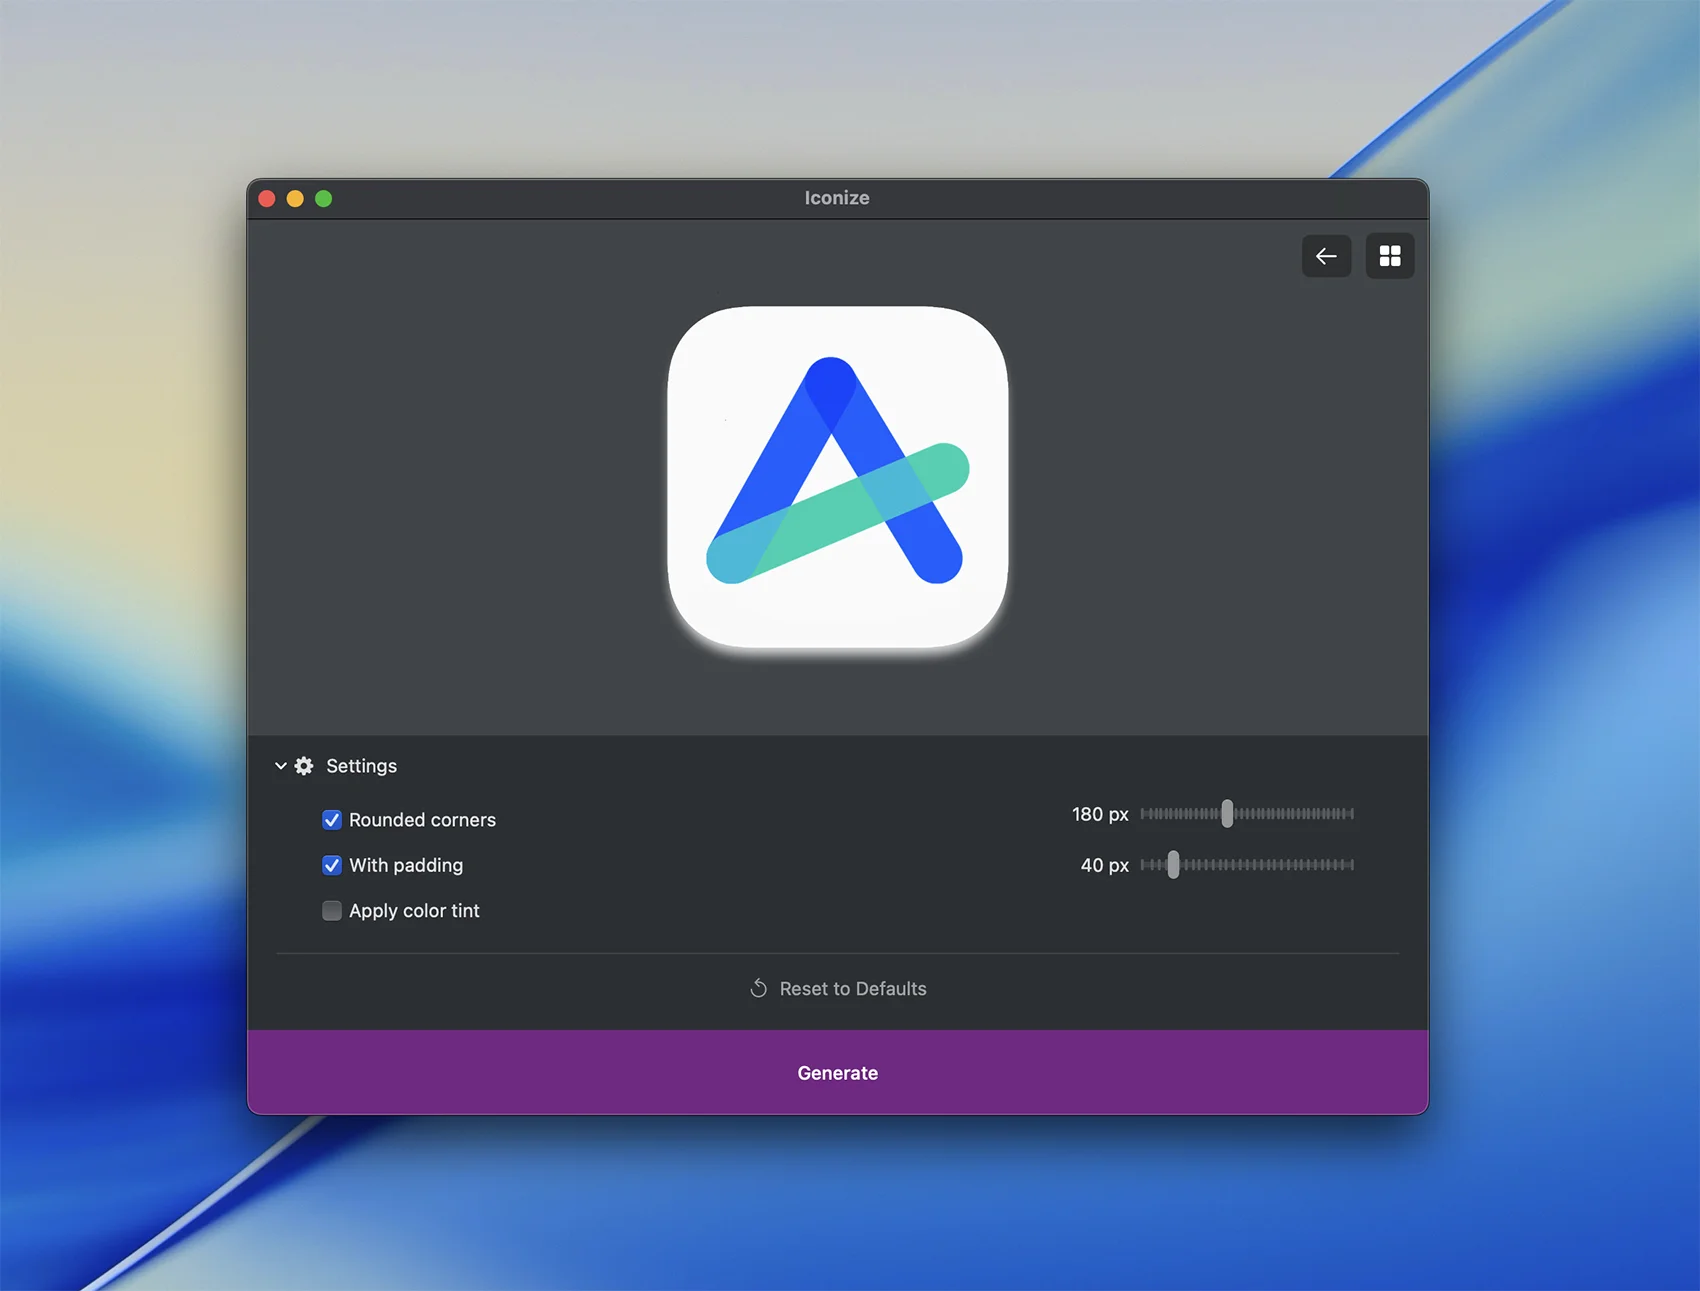
Task: Disable the With padding checkbox
Action: click(332, 866)
